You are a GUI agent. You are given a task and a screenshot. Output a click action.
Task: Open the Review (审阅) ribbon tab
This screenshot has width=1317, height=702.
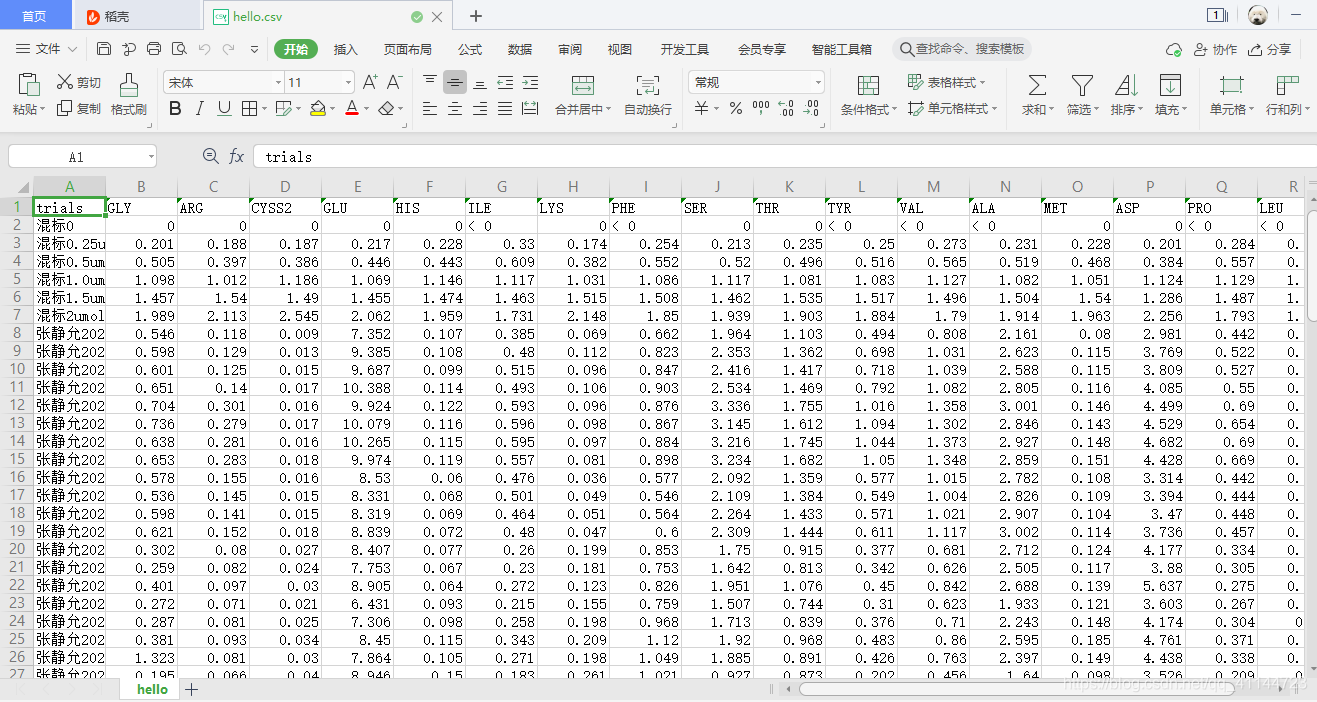(x=570, y=49)
